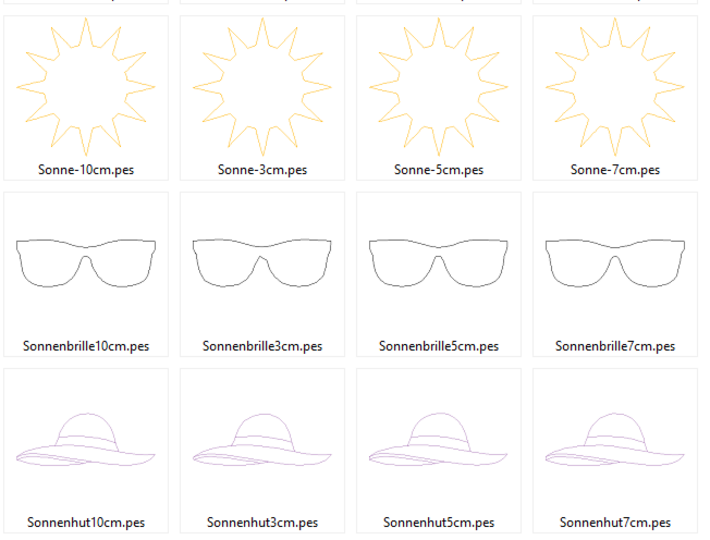
Task: Select the Sonnenbrille3cm.pes sunglasses thumbnail
Action: [x=262, y=263]
